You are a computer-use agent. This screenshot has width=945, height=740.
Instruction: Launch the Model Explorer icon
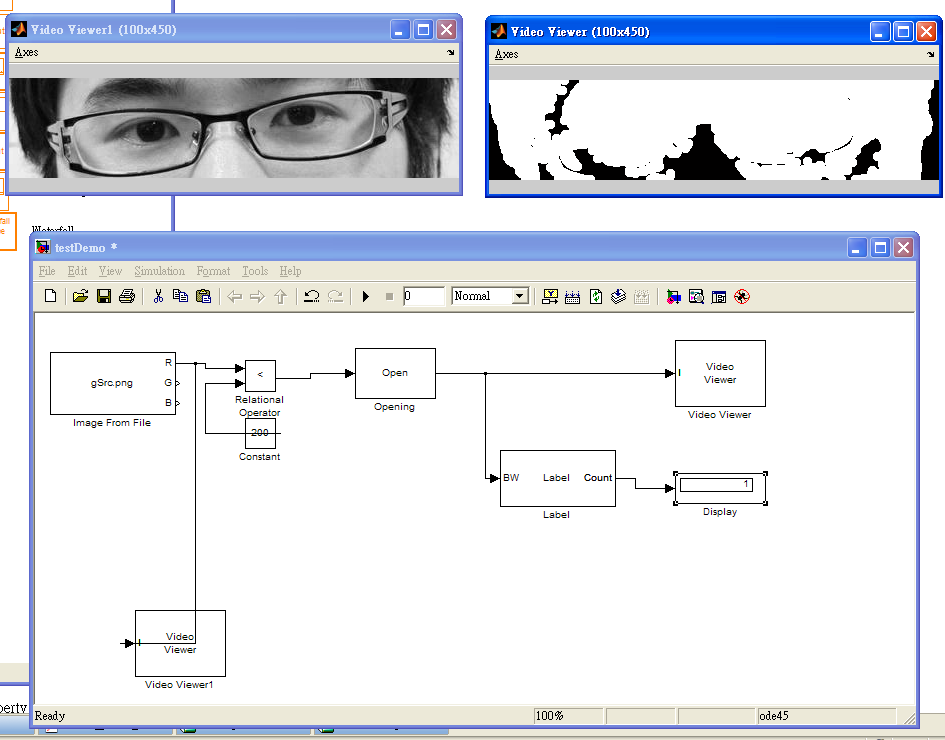[x=696, y=296]
